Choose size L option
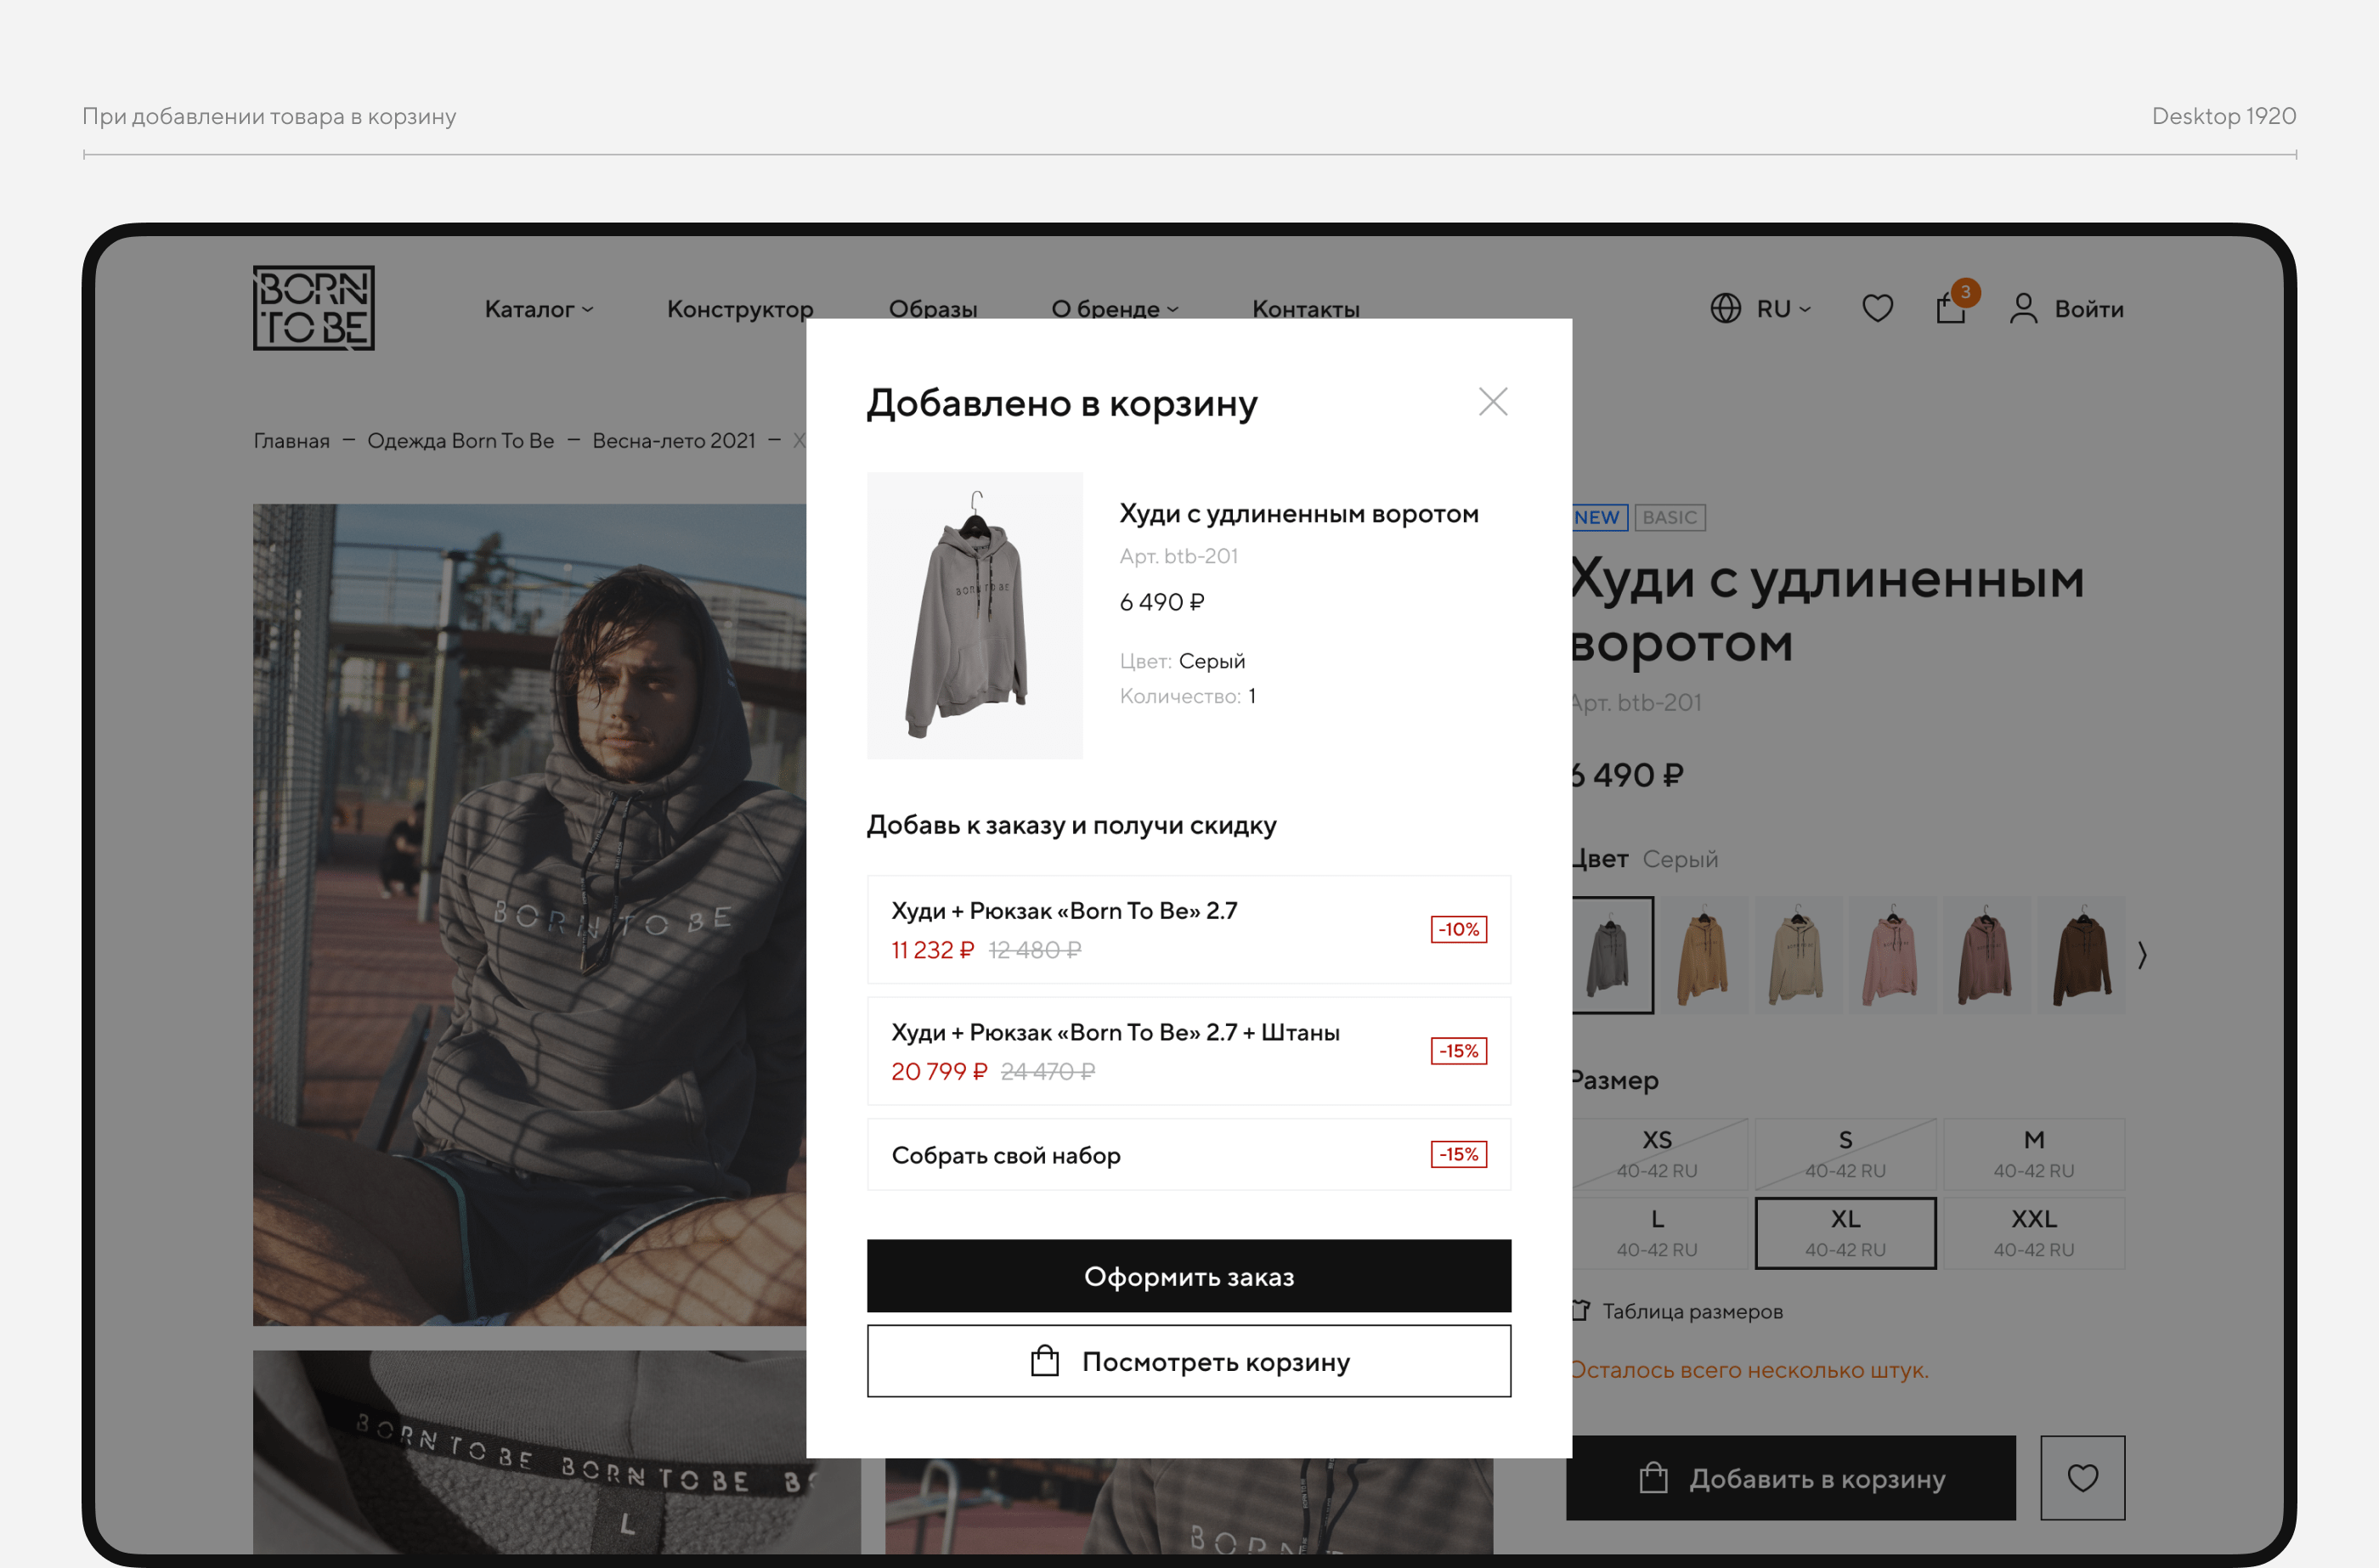 pyautogui.click(x=1657, y=1233)
